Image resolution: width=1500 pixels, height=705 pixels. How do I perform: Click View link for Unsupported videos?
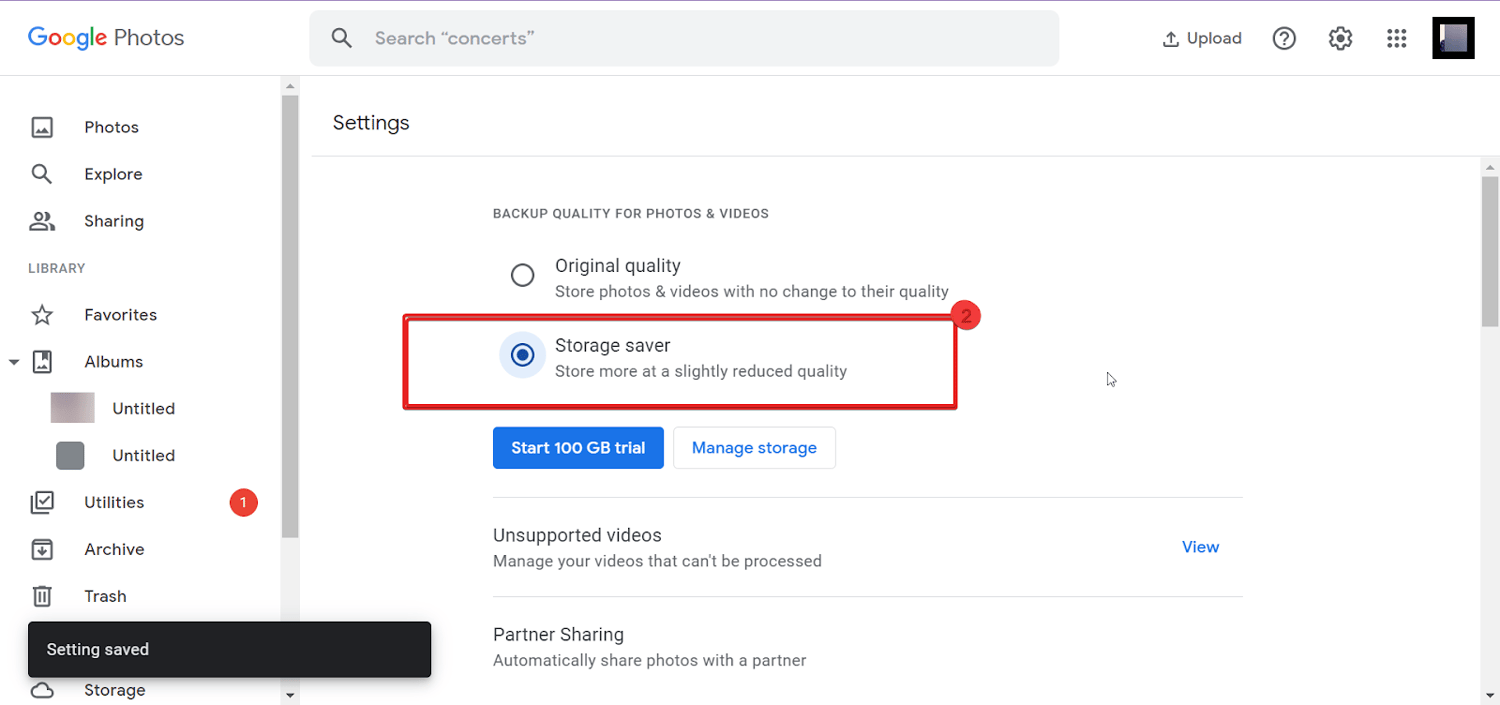coord(1200,547)
